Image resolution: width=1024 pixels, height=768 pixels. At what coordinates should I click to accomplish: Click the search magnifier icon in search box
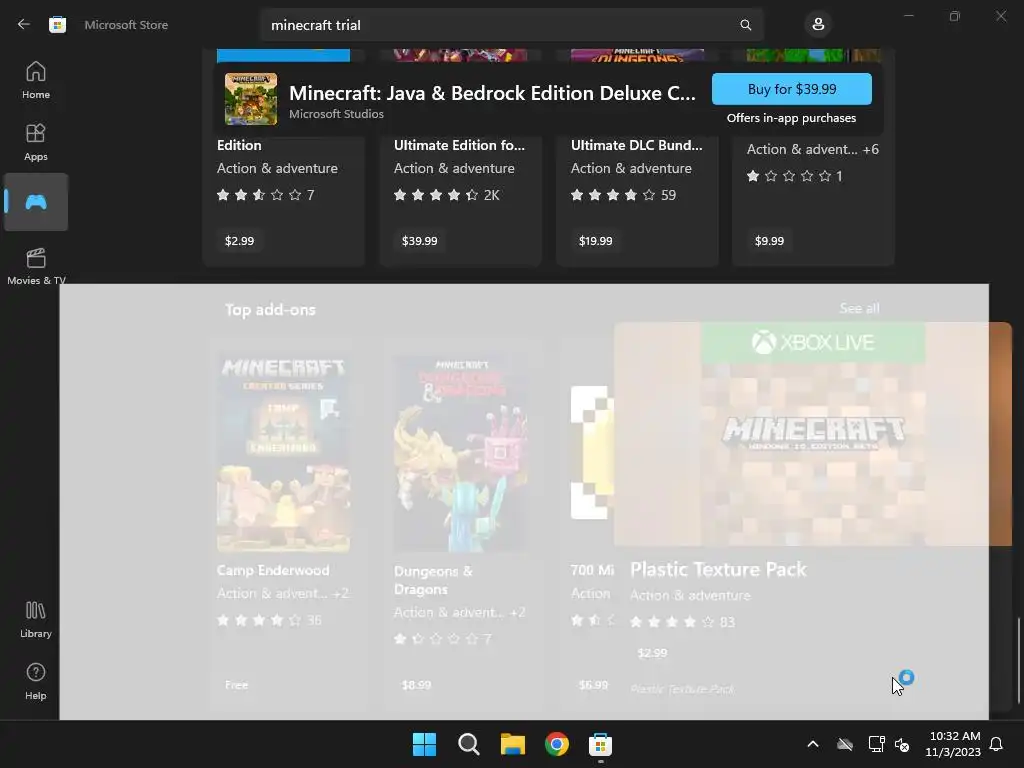click(x=745, y=25)
